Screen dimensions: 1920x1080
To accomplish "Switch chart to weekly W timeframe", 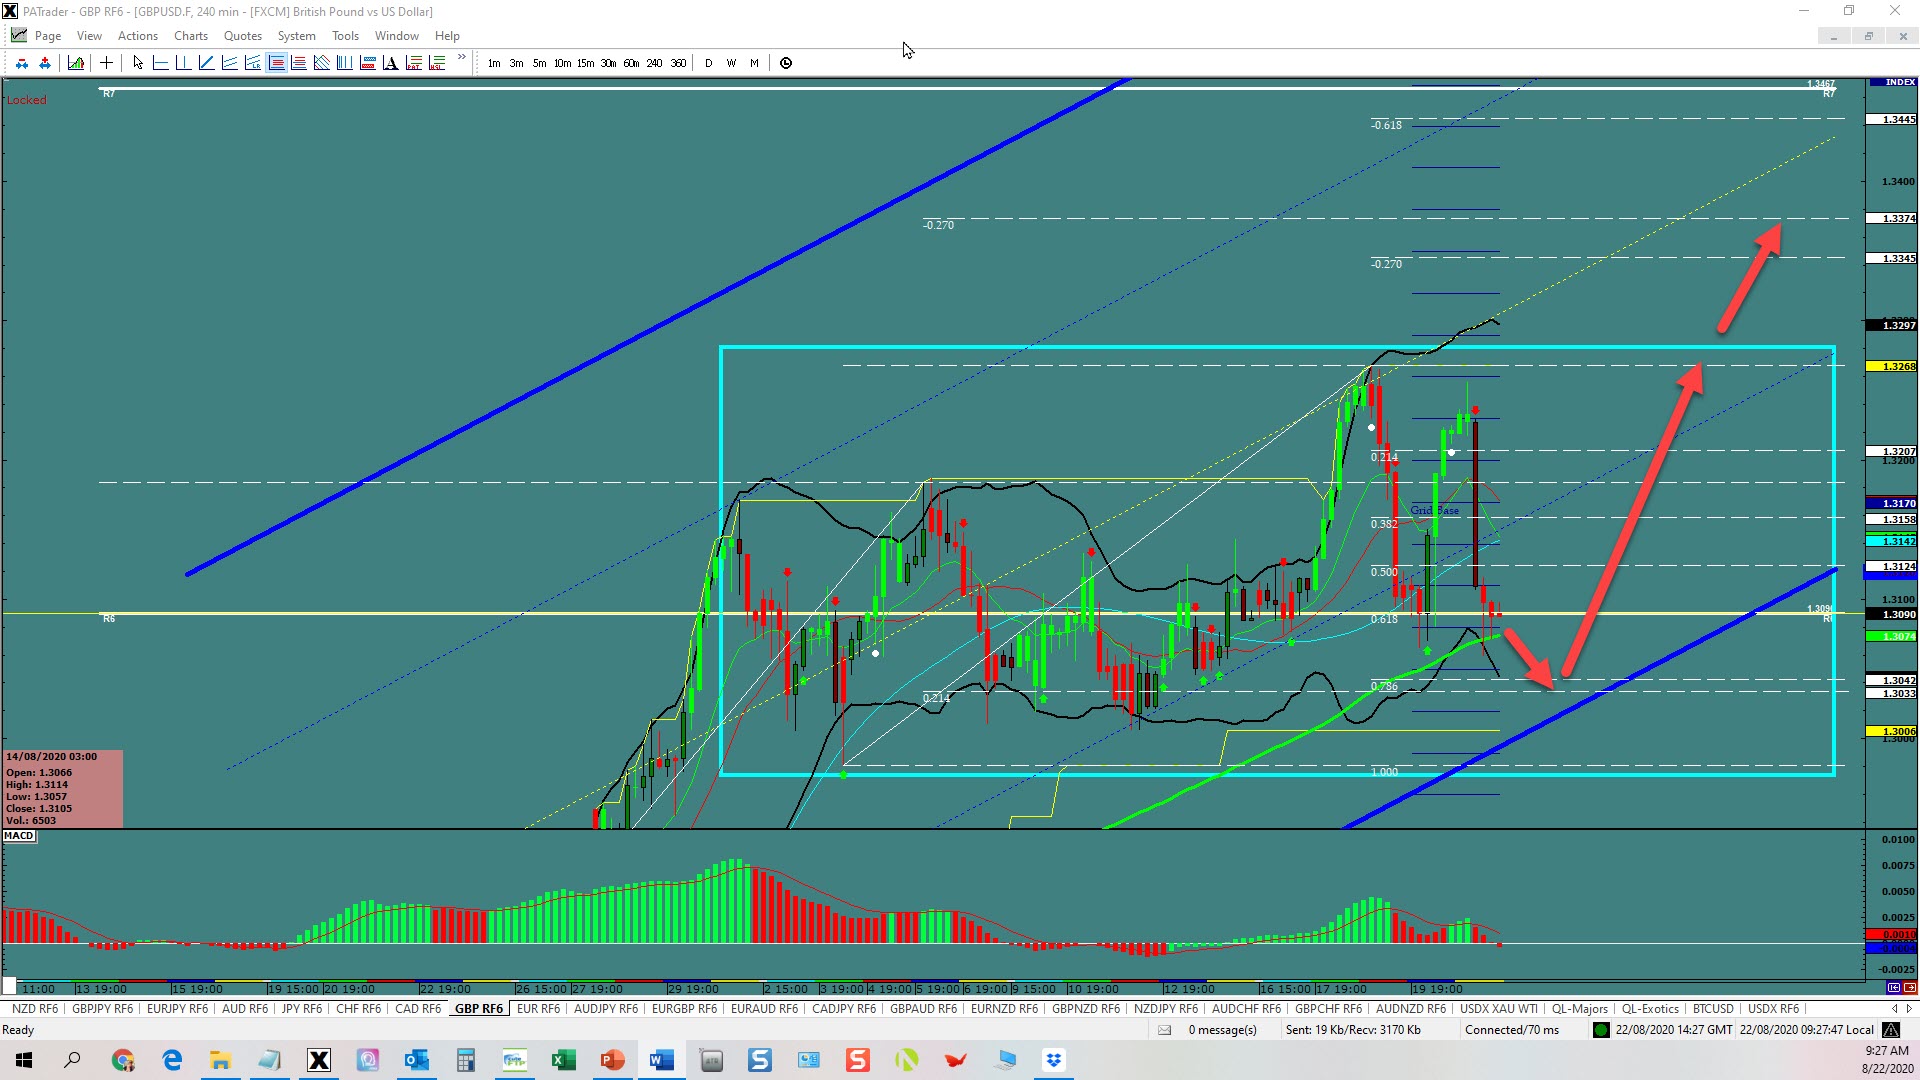I will (732, 63).
